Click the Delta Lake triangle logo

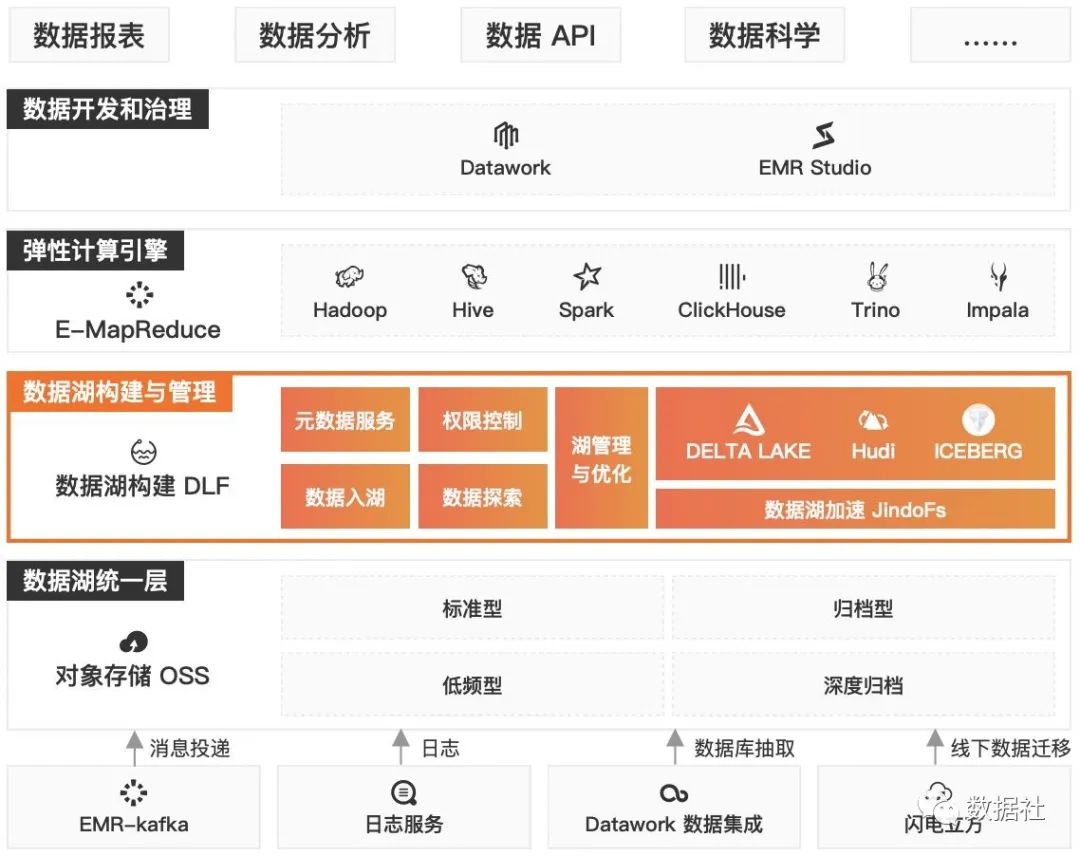[x=749, y=419]
